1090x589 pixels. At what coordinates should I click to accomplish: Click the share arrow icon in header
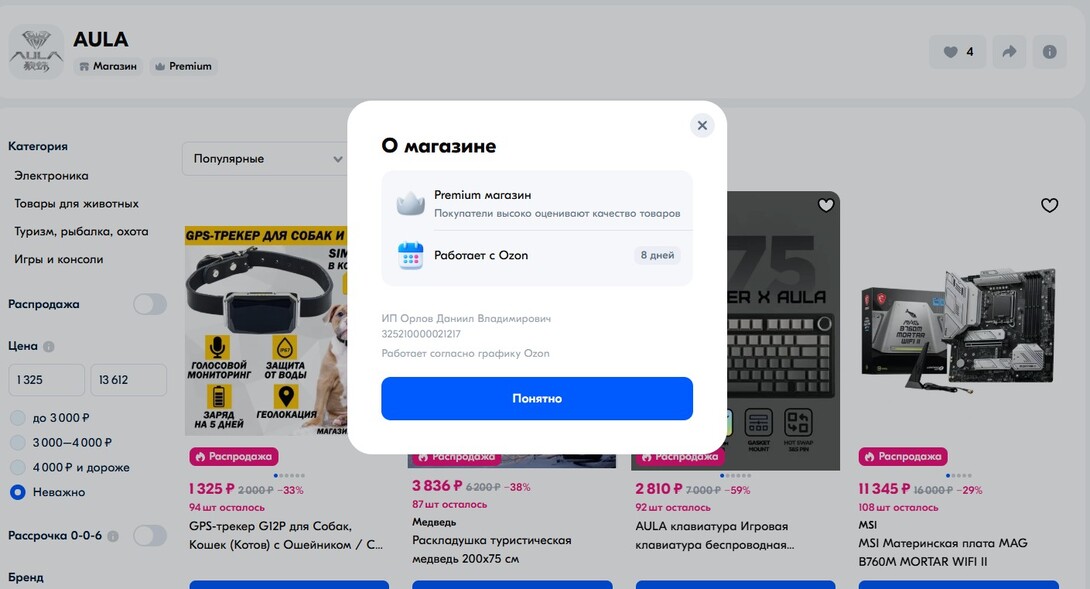coord(1009,51)
